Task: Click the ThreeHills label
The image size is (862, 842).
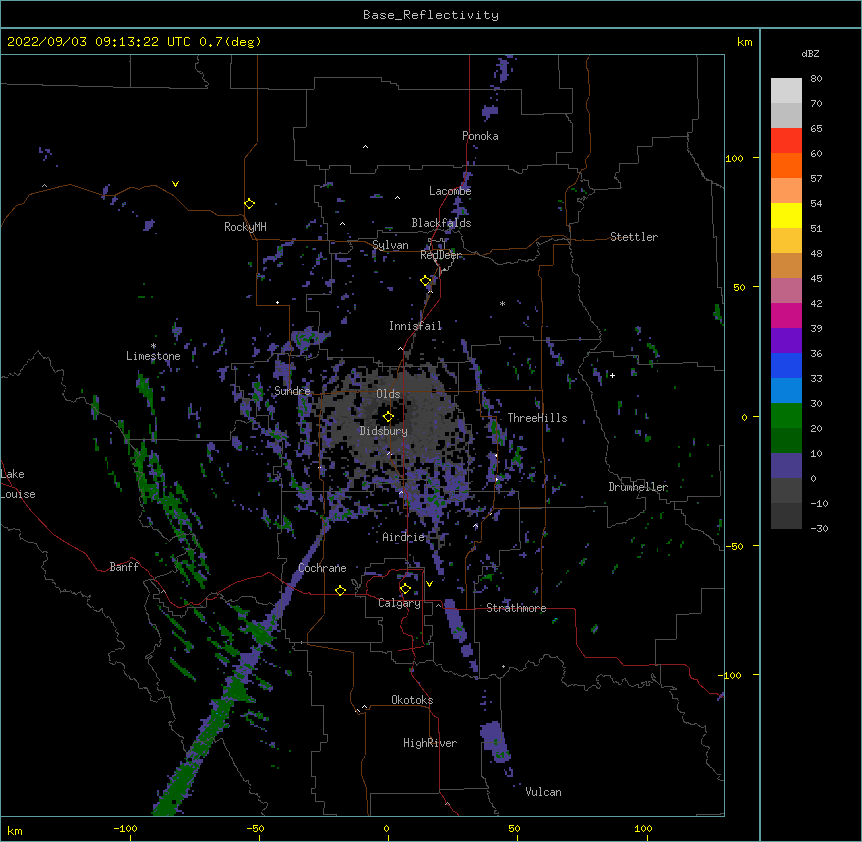Action: pyautogui.click(x=537, y=418)
